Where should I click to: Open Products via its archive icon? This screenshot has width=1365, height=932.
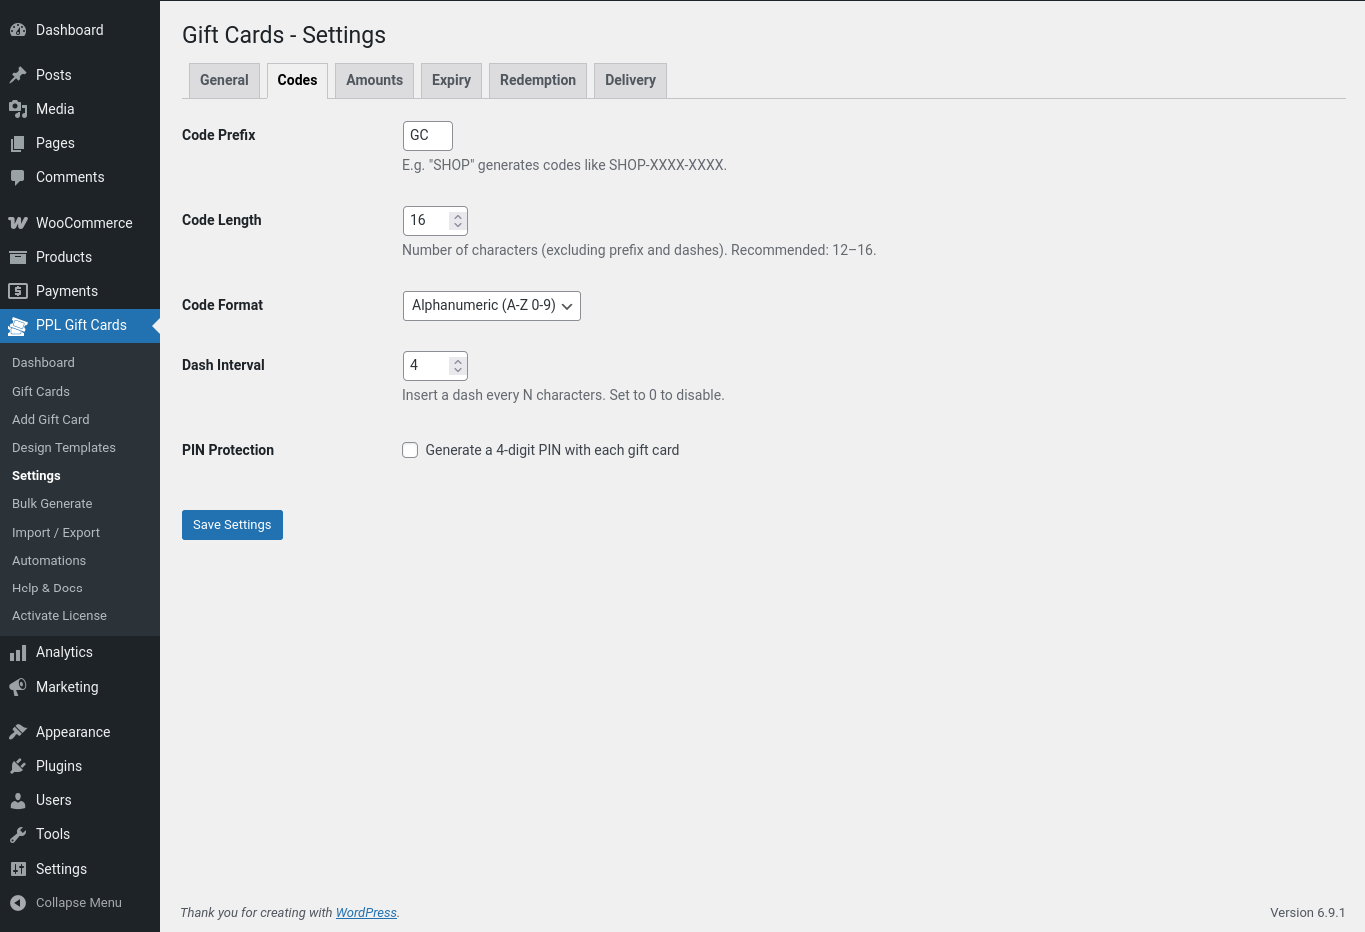pos(18,257)
